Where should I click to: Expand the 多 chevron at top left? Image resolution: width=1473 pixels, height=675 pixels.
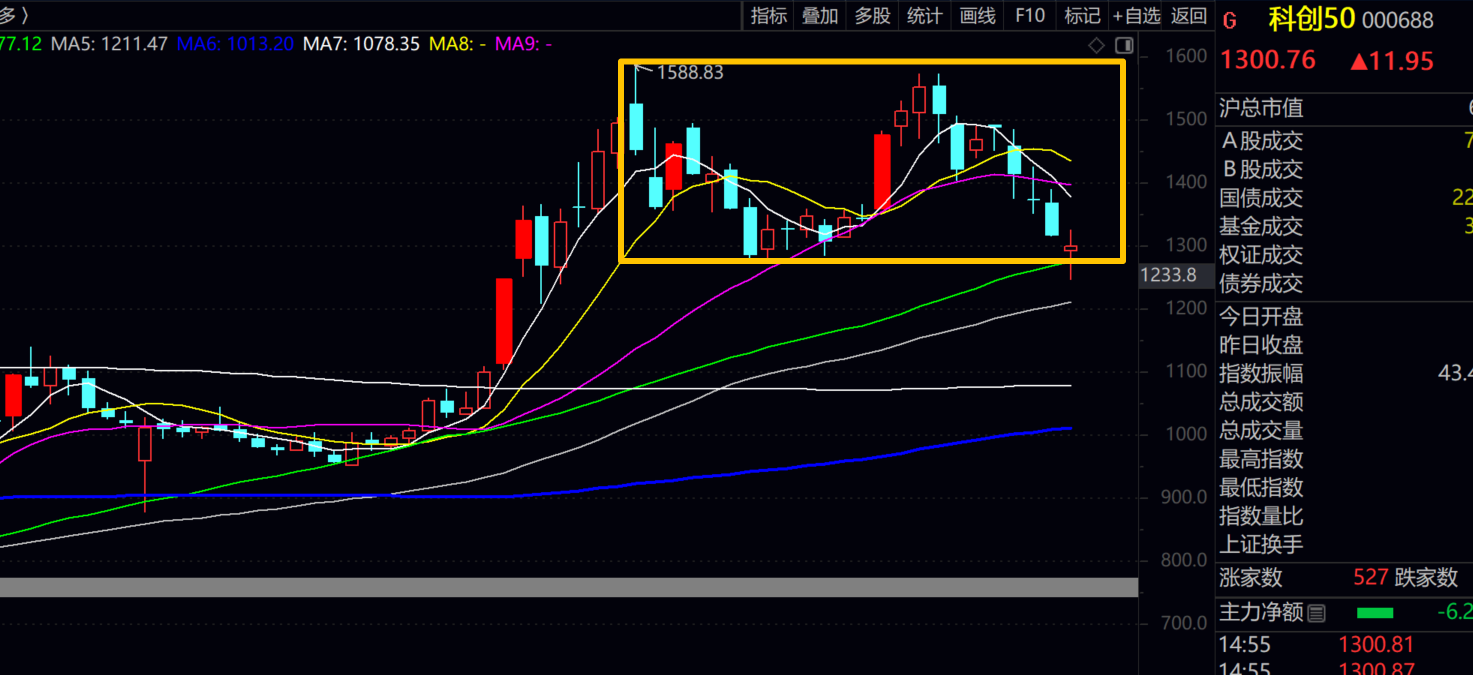15,15
